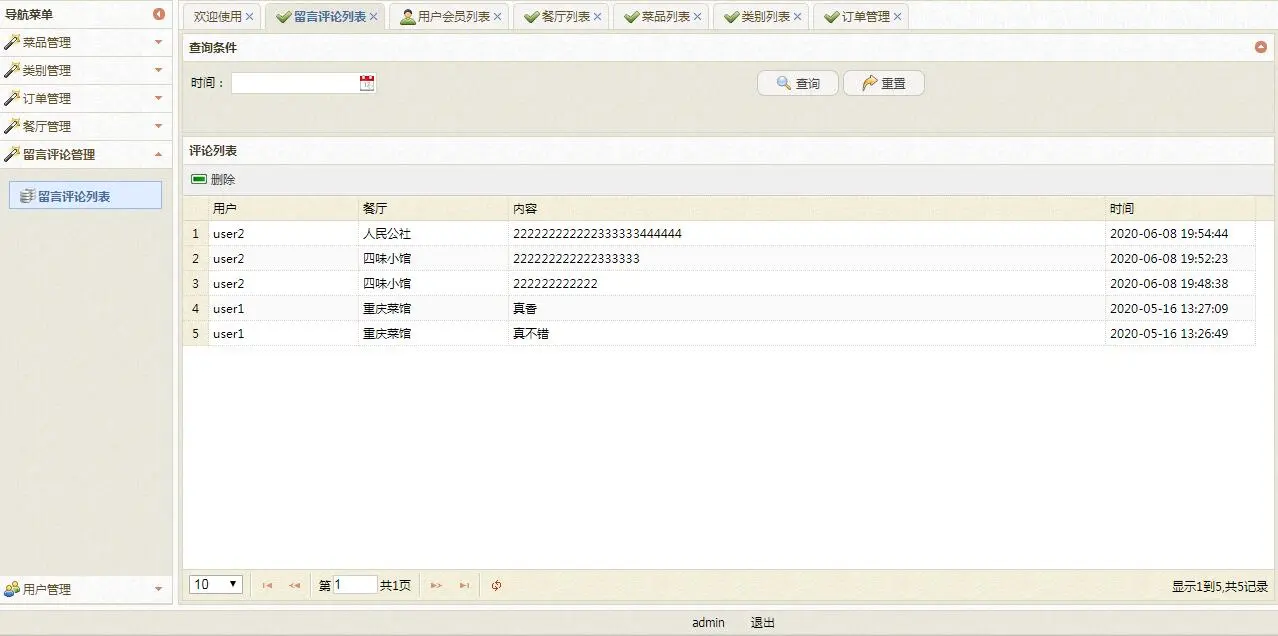Screen dimensions: 1278x636
Task: Click the 查询 search button
Action: tap(798, 83)
